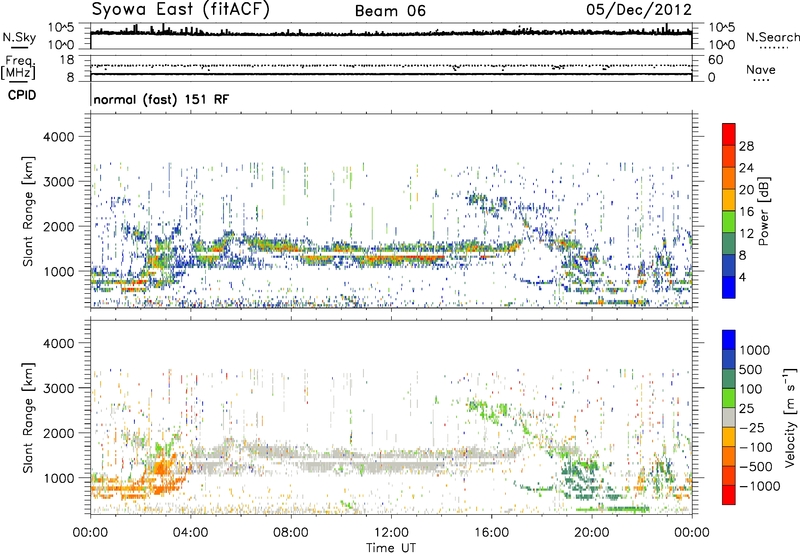Select the 'normal (fast) 151 RF' text
The image size is (800, 554).
click(161, 99)
